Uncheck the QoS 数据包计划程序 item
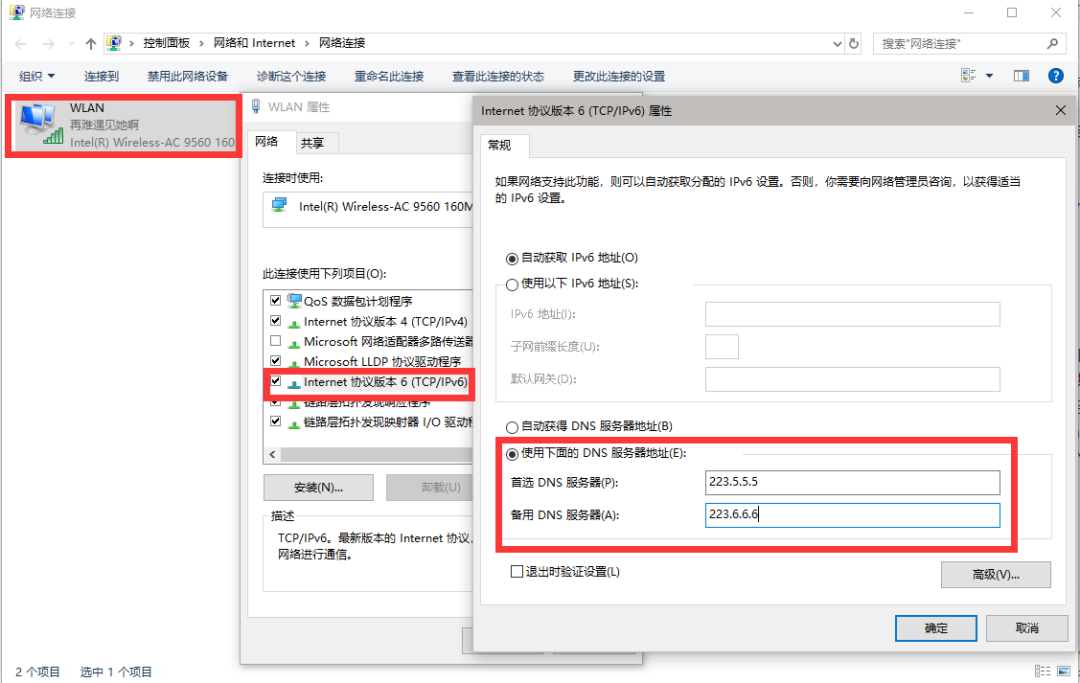Viewport: 1080px width, 683px height. click(276, 300)
